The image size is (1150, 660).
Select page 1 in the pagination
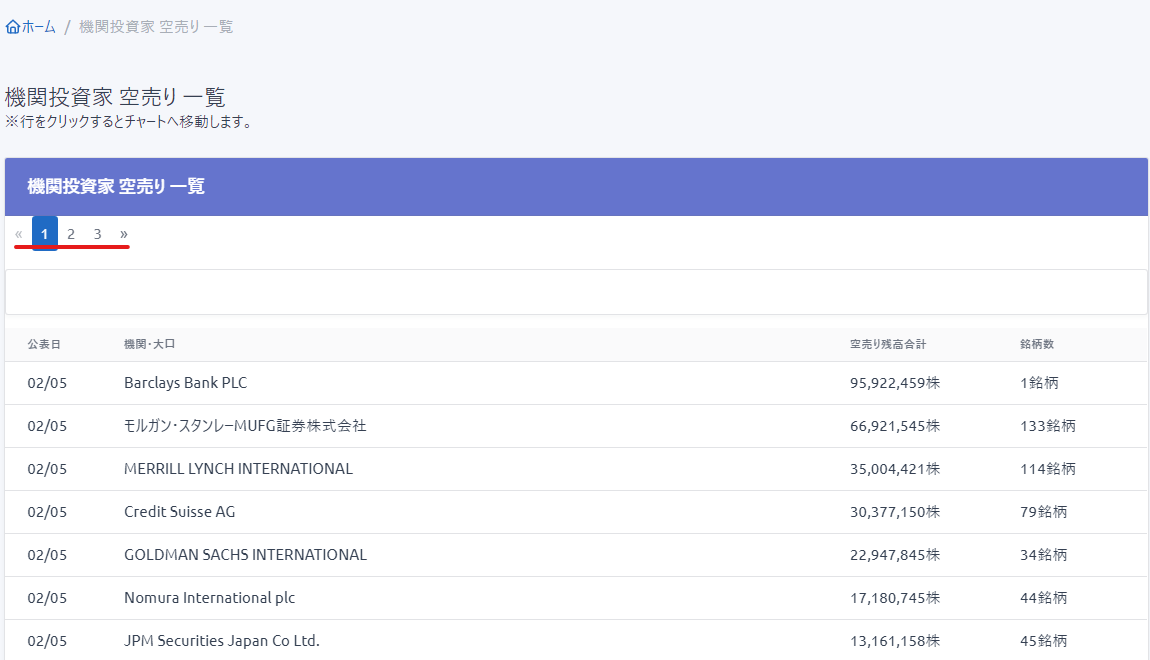click(45, 234)
